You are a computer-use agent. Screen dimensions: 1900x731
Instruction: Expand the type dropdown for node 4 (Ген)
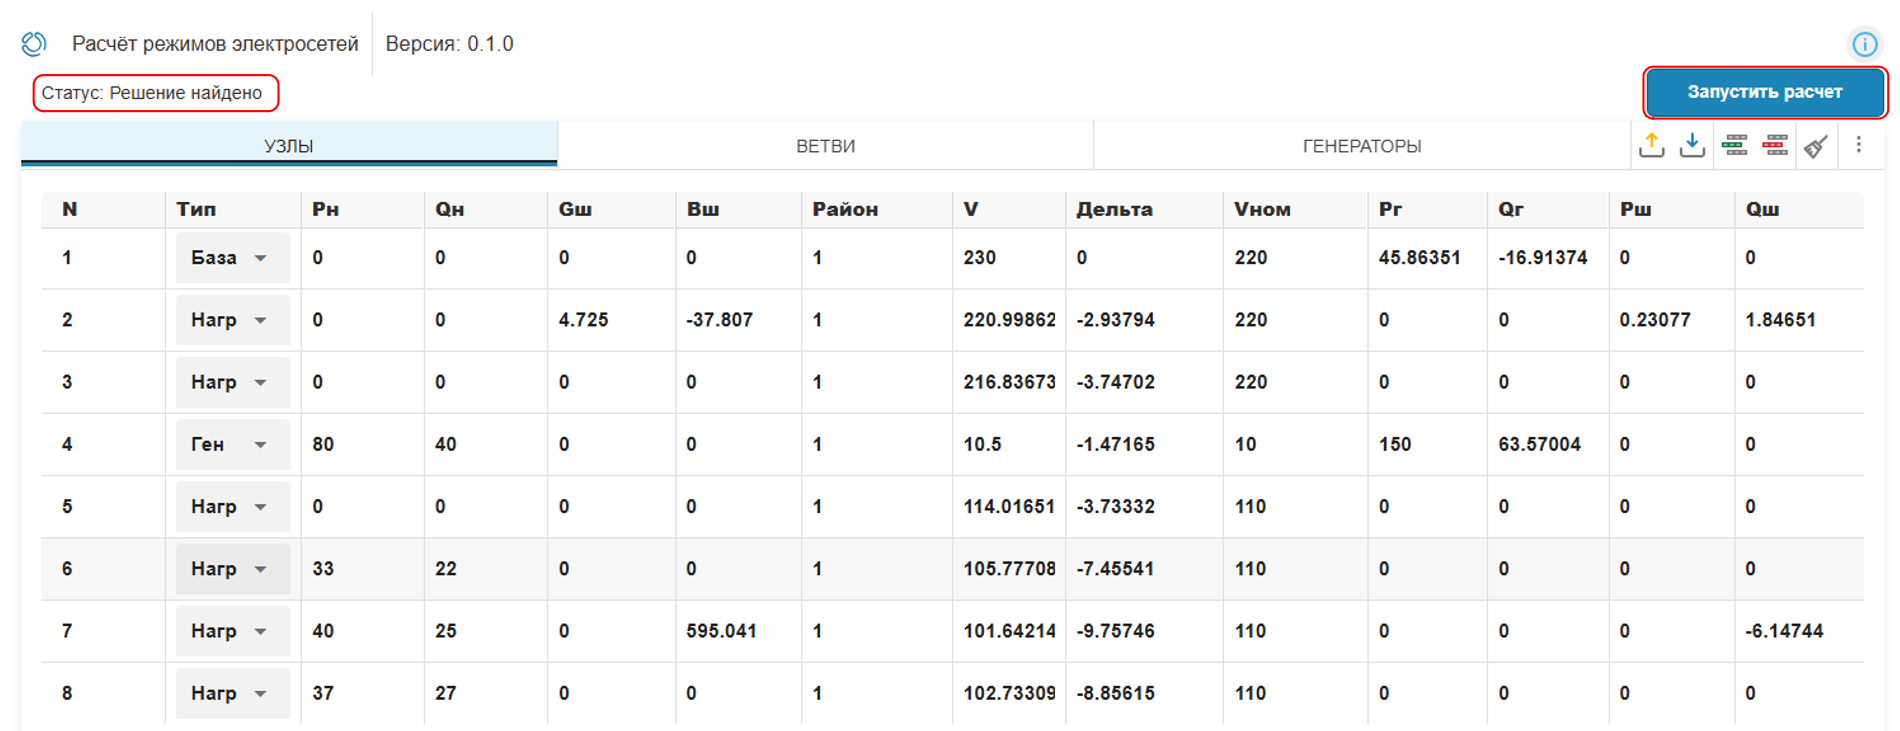pos(232,444)
